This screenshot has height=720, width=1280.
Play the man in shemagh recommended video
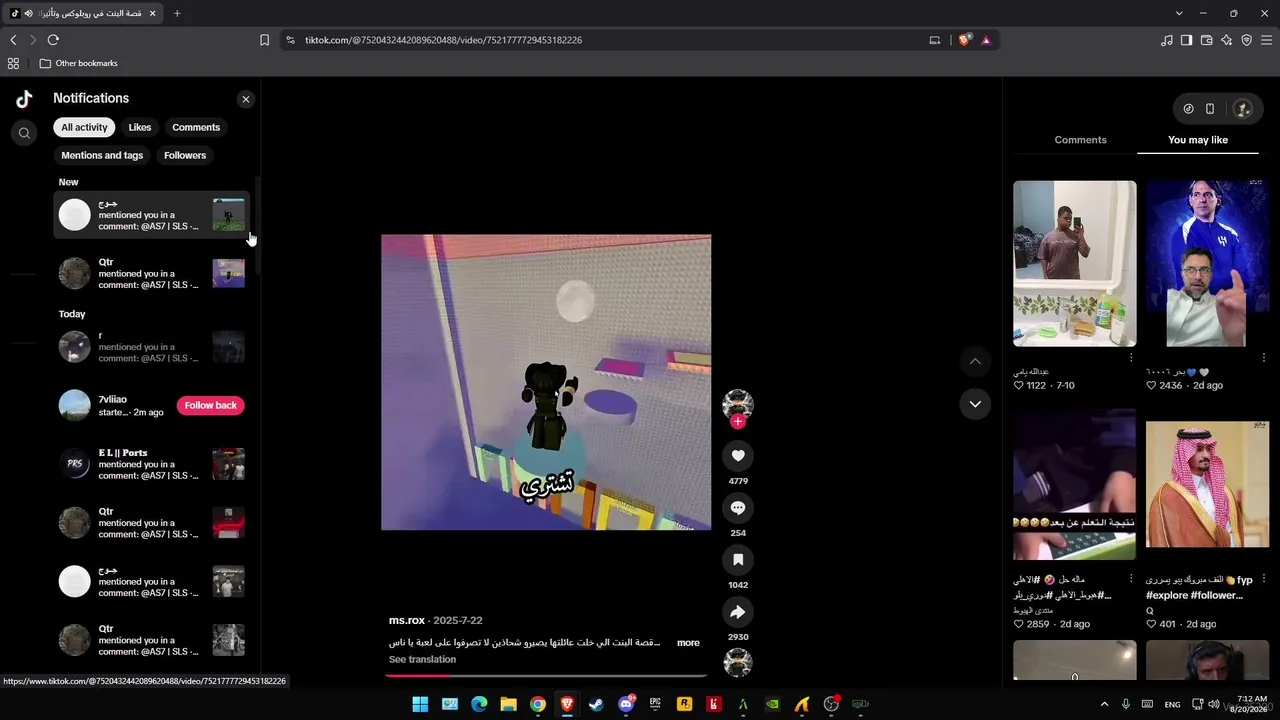pos(1207,485)
